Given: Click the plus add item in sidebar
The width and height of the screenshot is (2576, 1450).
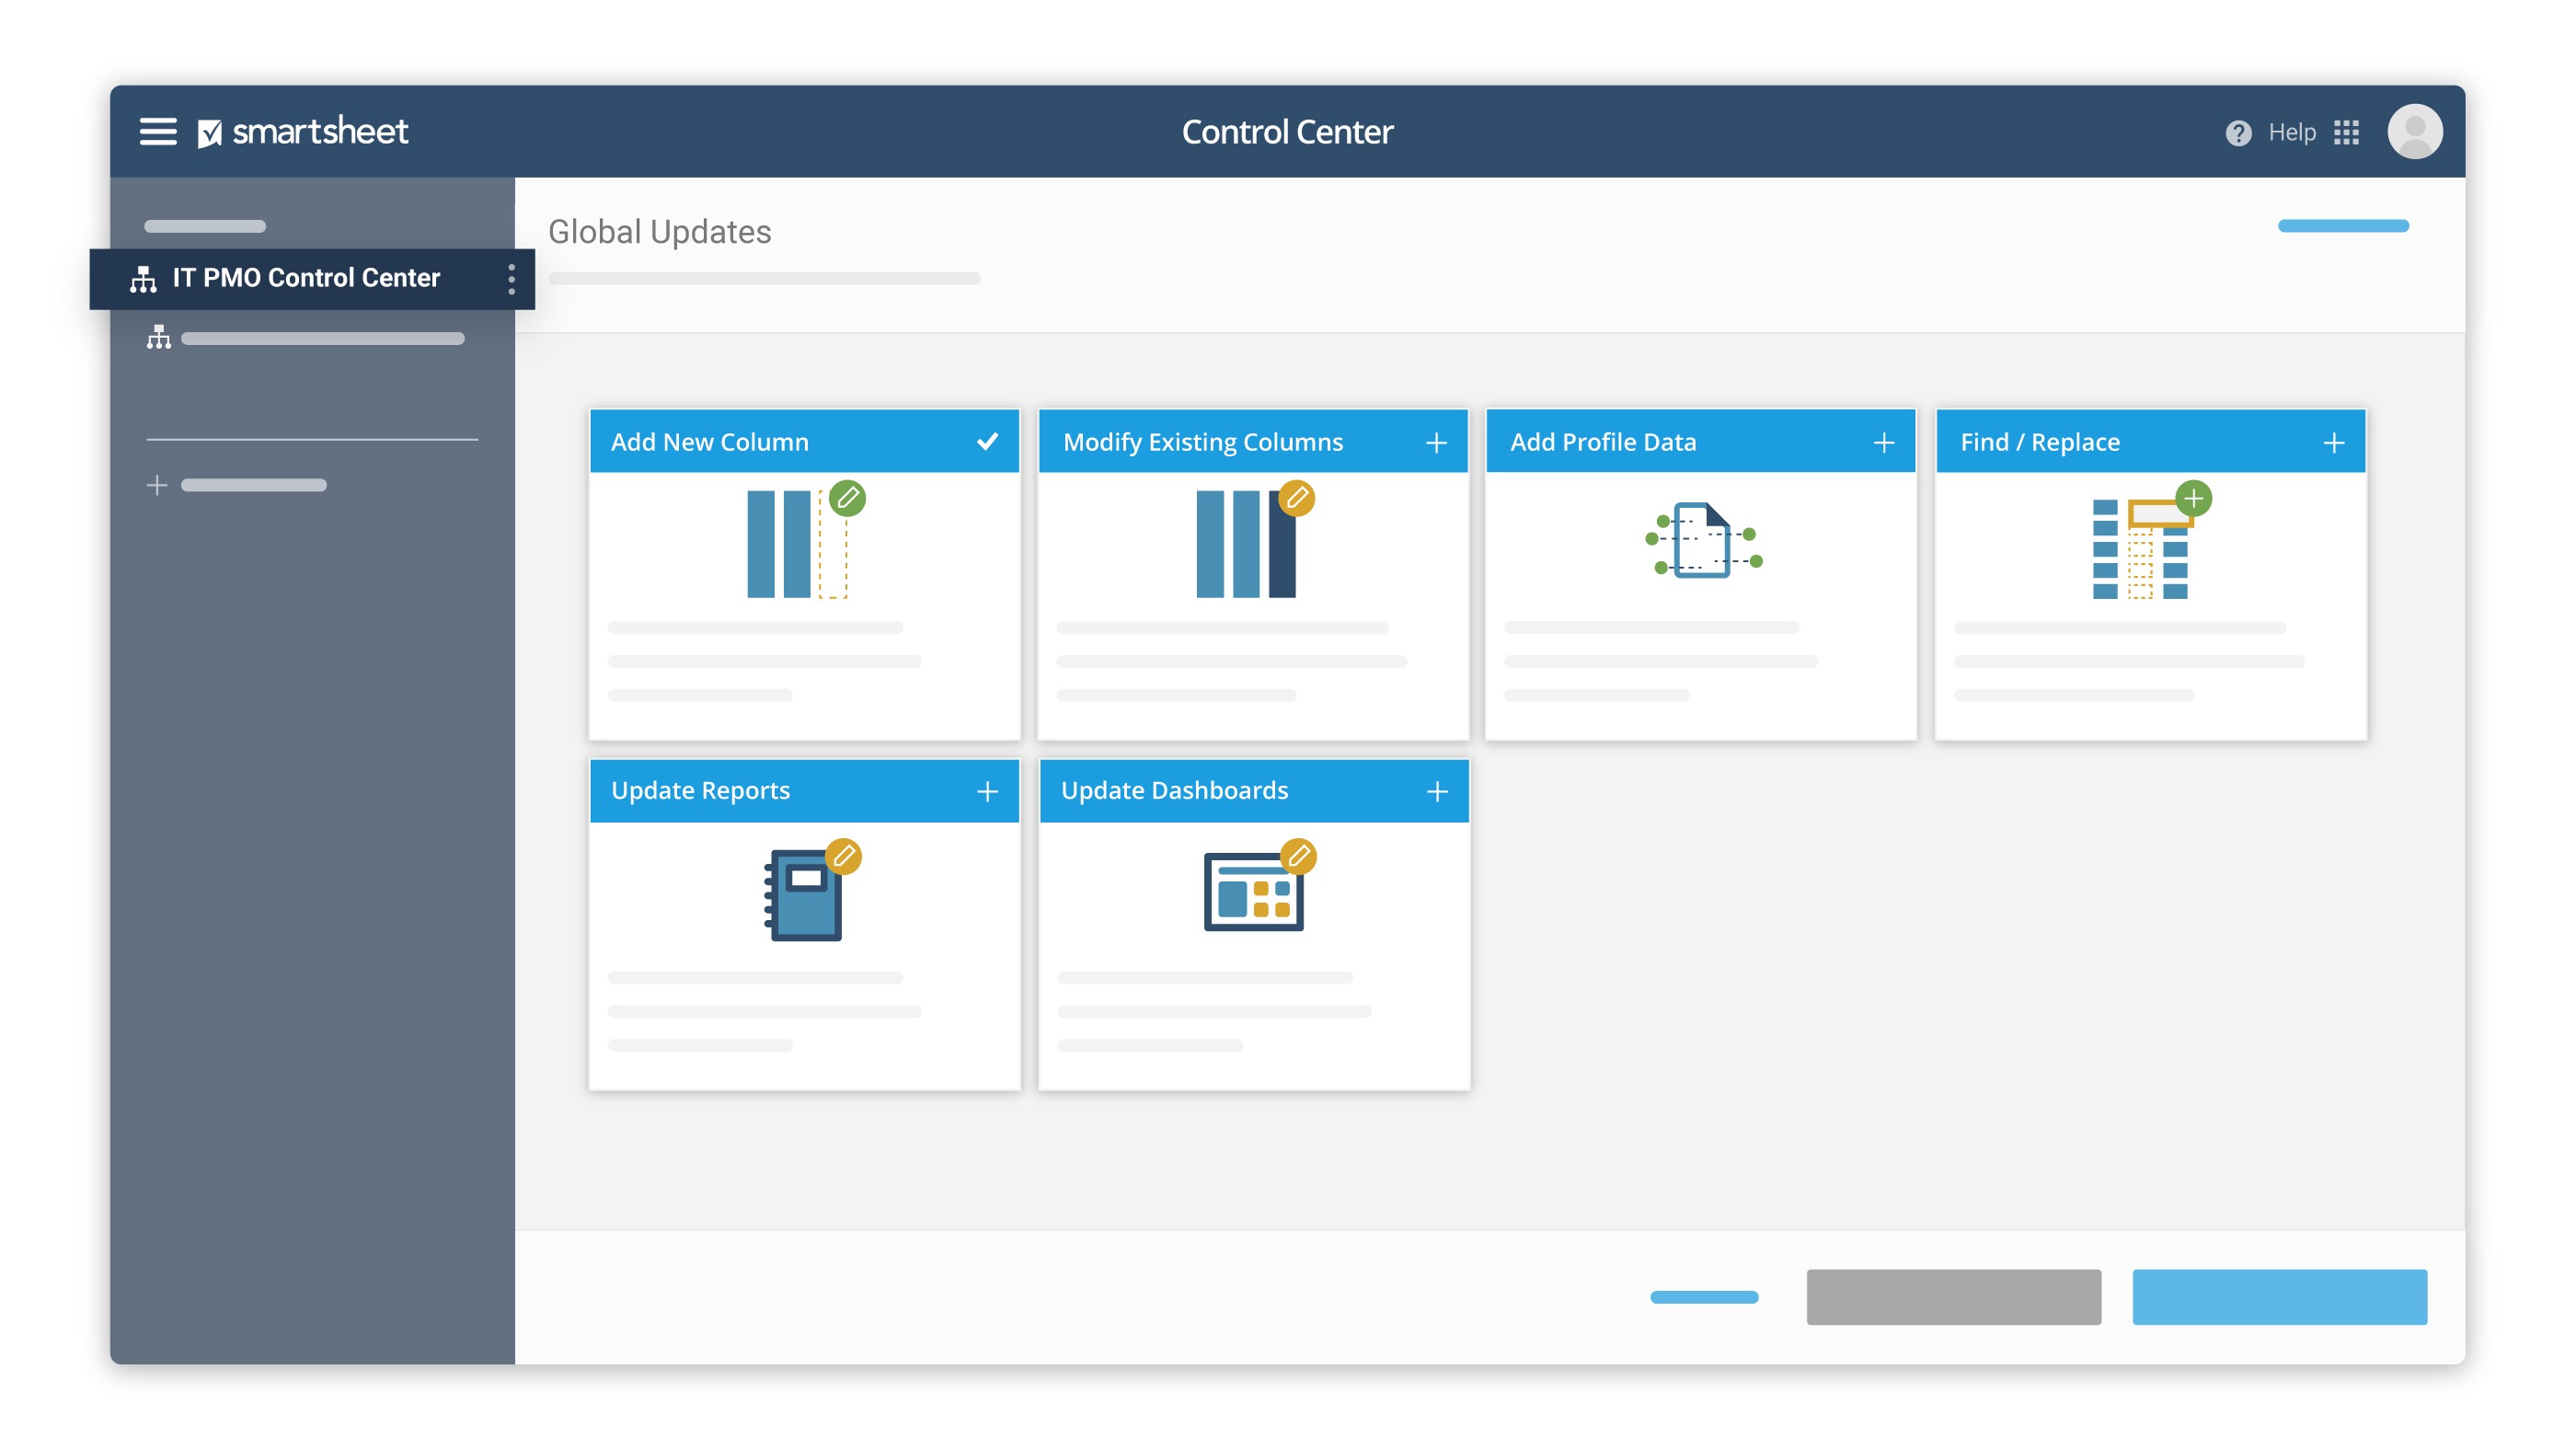Looking at the screenshot, I should click(157, 485).
